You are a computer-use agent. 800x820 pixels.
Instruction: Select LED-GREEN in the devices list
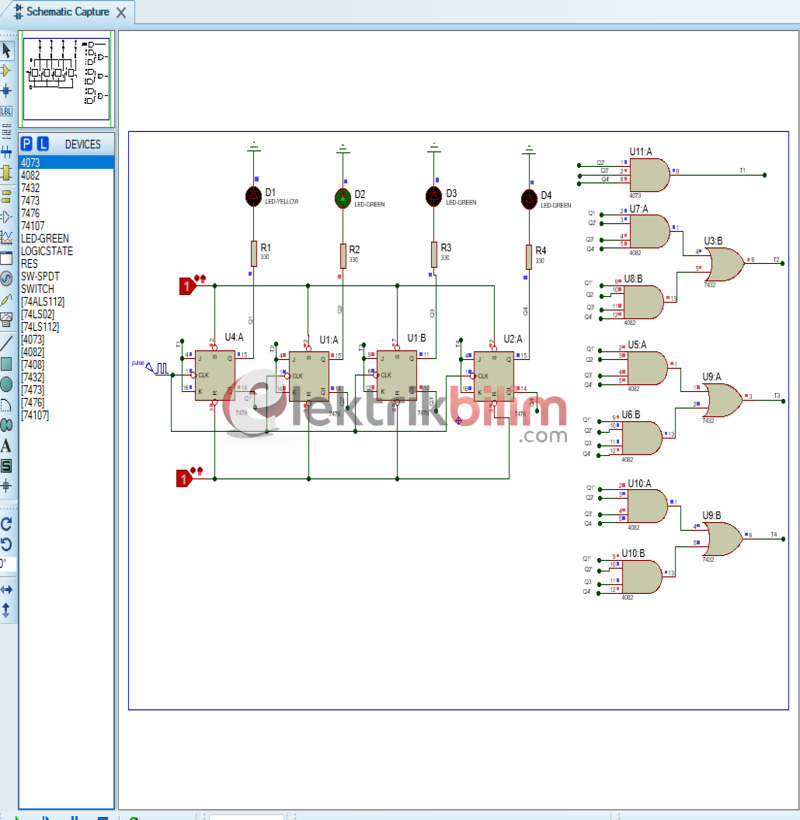[x=45, y=239]
